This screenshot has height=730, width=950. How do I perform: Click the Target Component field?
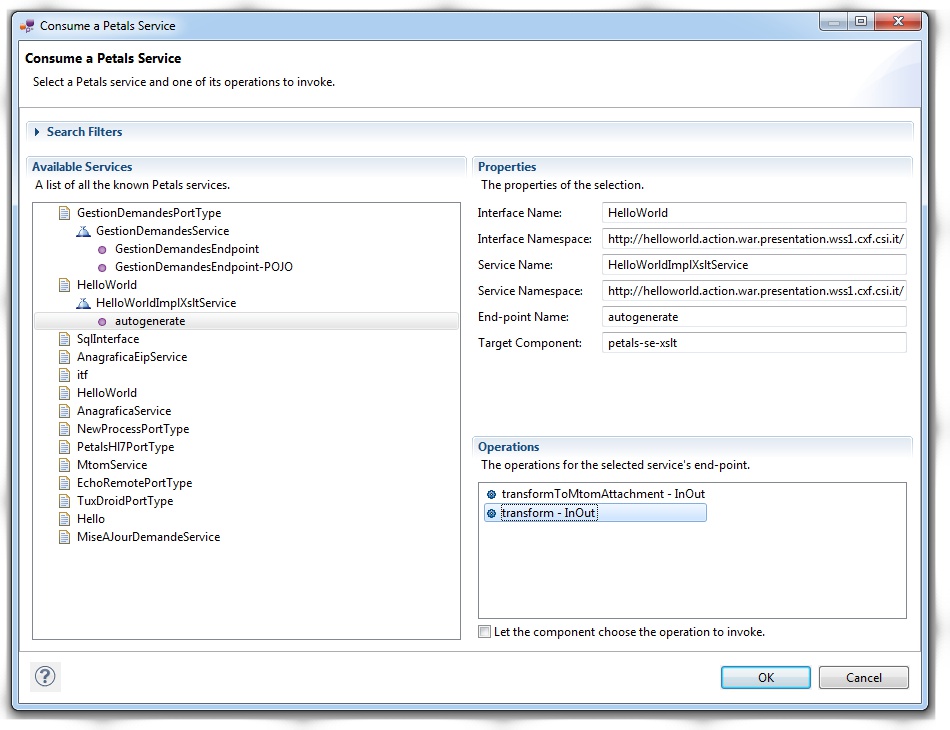(755, 343)
